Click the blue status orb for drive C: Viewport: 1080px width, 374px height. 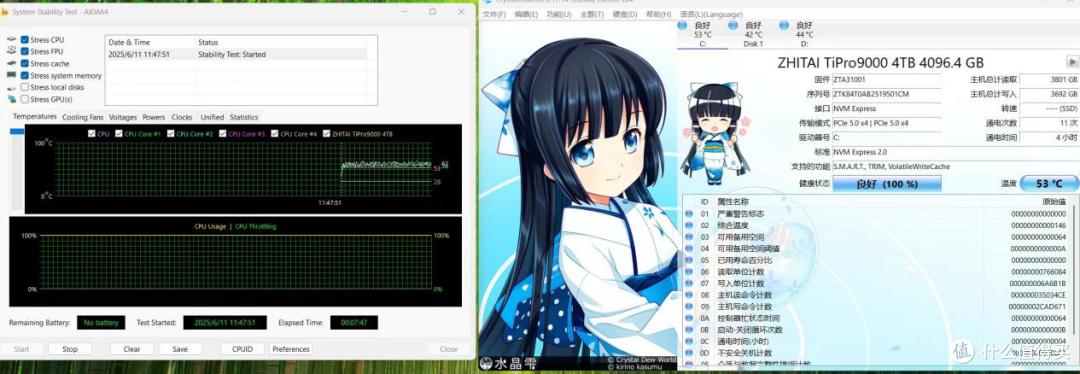click(x=682, y=25)
